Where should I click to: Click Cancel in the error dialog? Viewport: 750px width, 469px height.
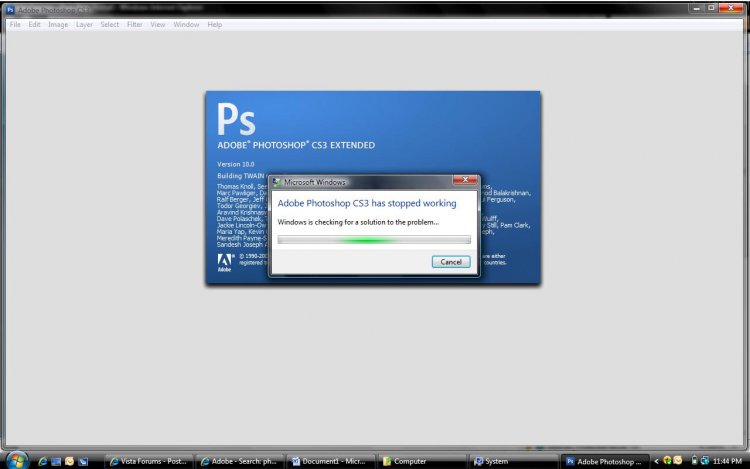451,262
